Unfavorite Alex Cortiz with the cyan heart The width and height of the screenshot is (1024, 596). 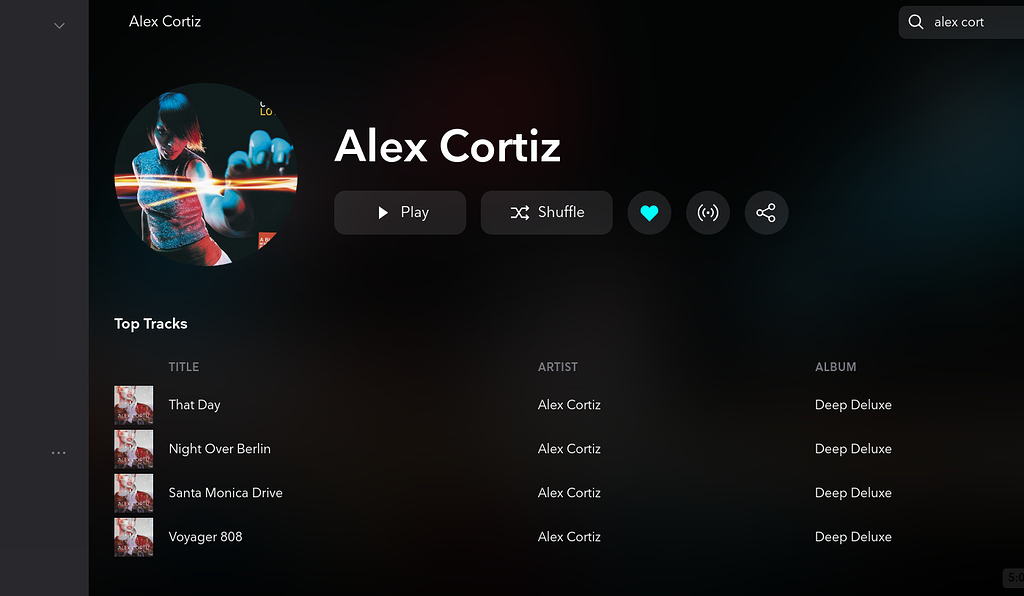click(649, 213)
